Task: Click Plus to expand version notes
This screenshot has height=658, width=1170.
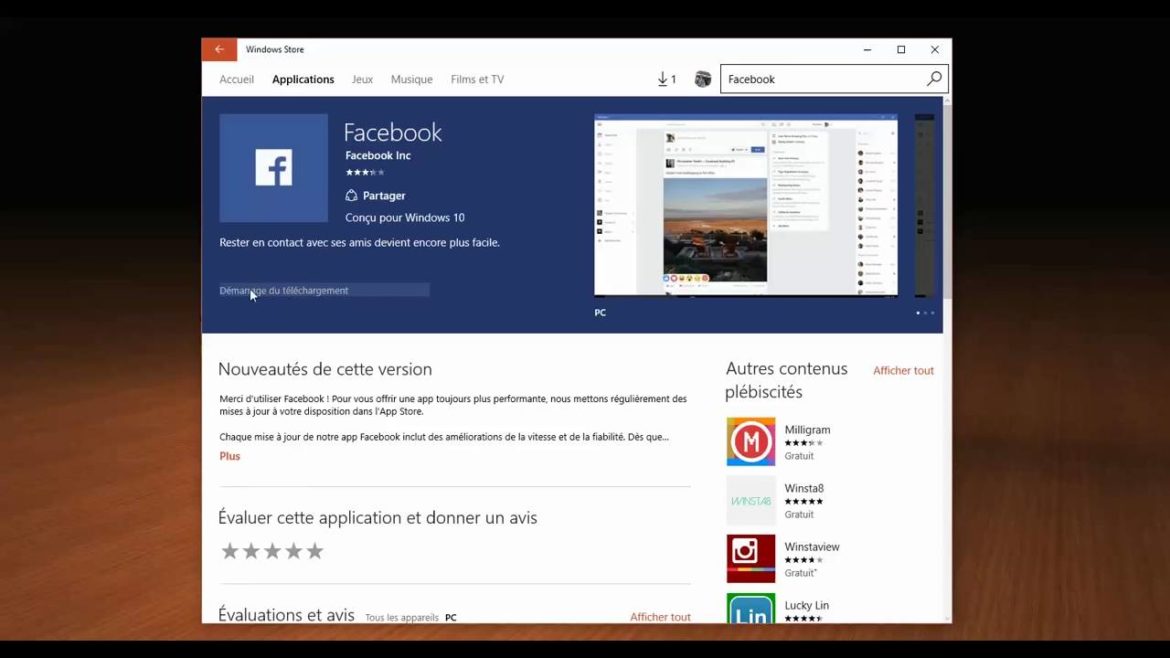Action: 229,456
